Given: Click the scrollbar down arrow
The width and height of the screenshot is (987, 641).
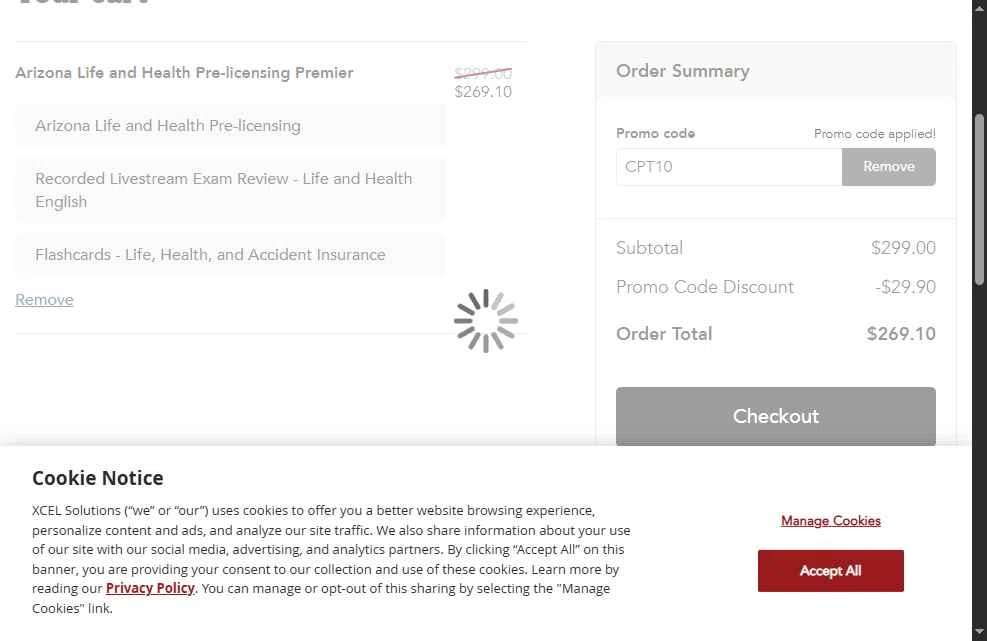Looking at the screenshot, I should (979, 632).
